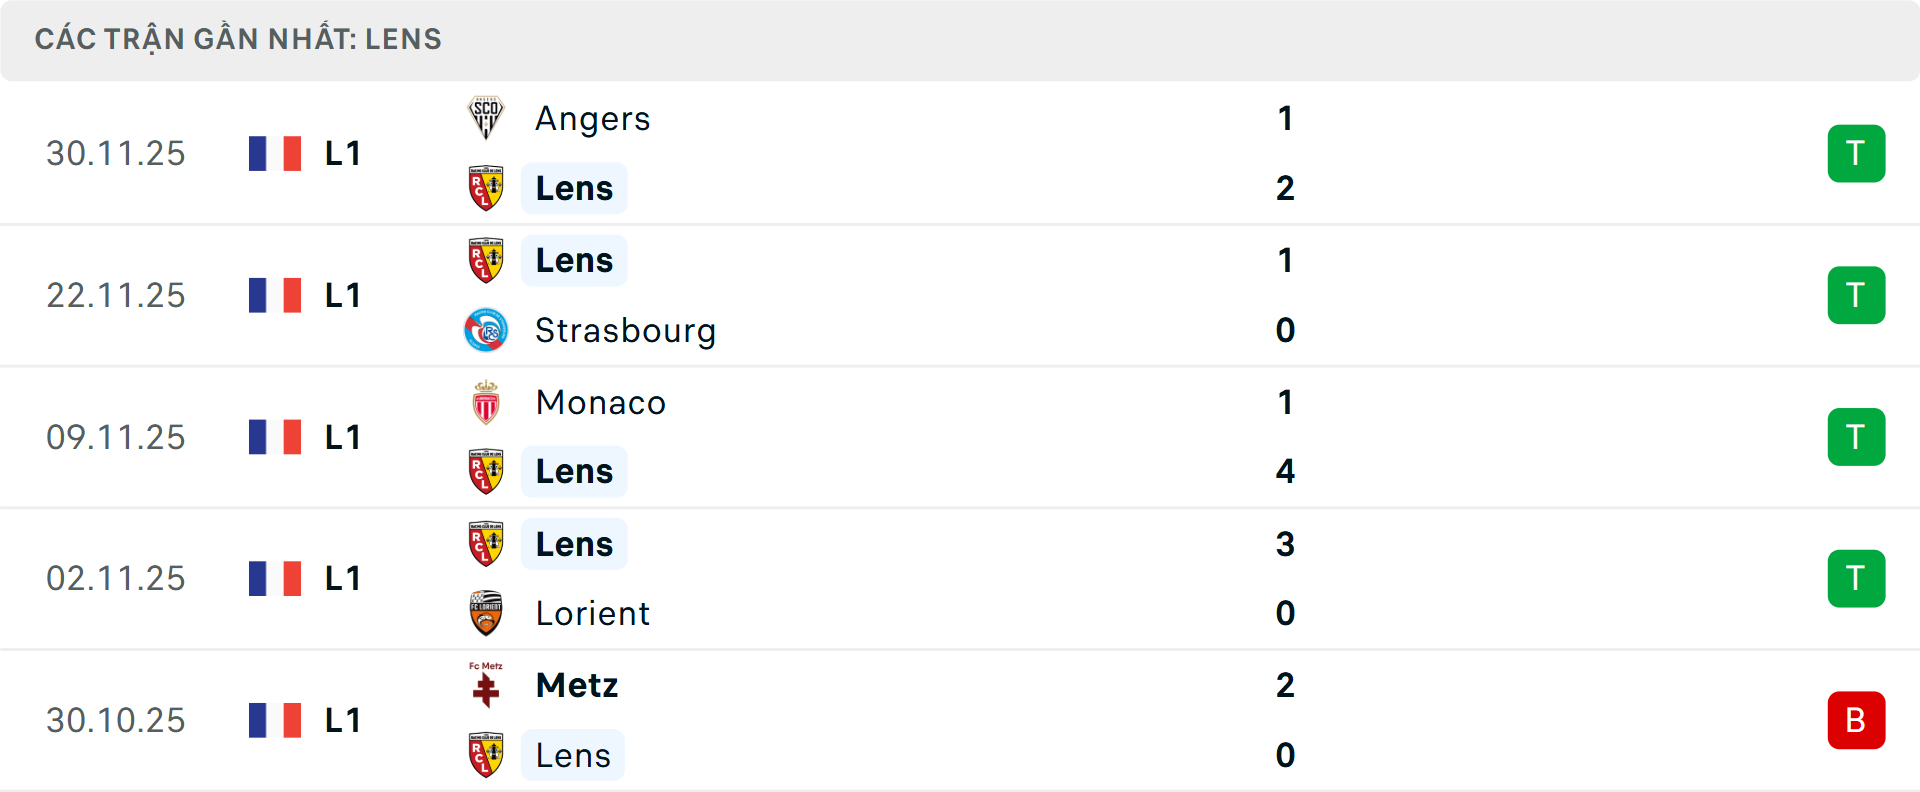Click the Lens score 4 against Monaco

coord(1285,471)
